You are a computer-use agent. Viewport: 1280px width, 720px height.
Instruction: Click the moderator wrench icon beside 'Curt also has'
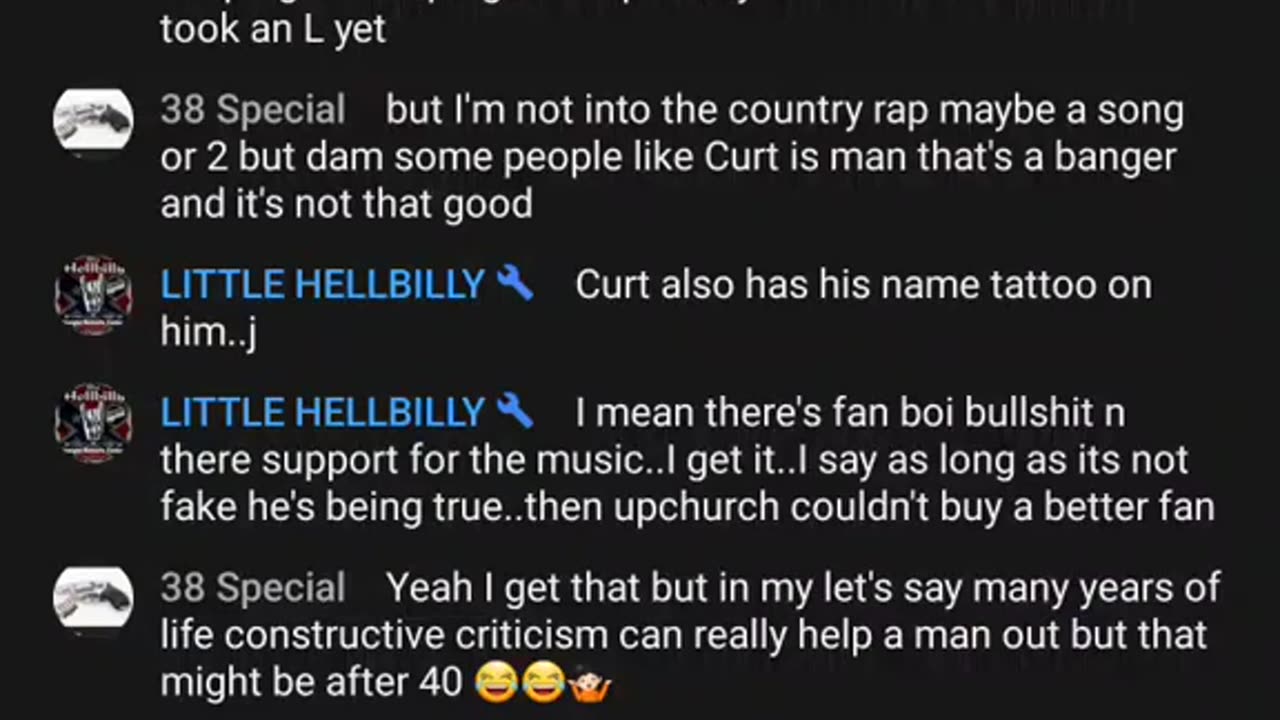coord(515,284)
